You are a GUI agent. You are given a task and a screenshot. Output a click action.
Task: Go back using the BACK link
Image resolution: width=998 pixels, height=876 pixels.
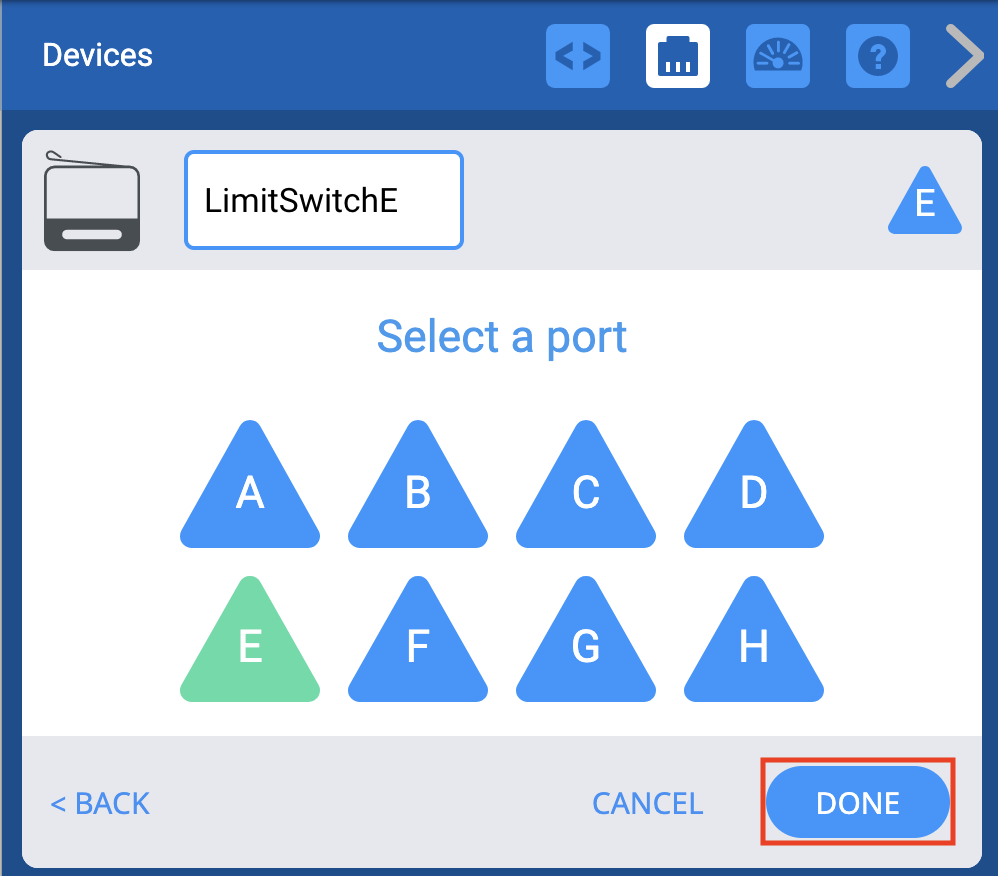click(99, 803)
